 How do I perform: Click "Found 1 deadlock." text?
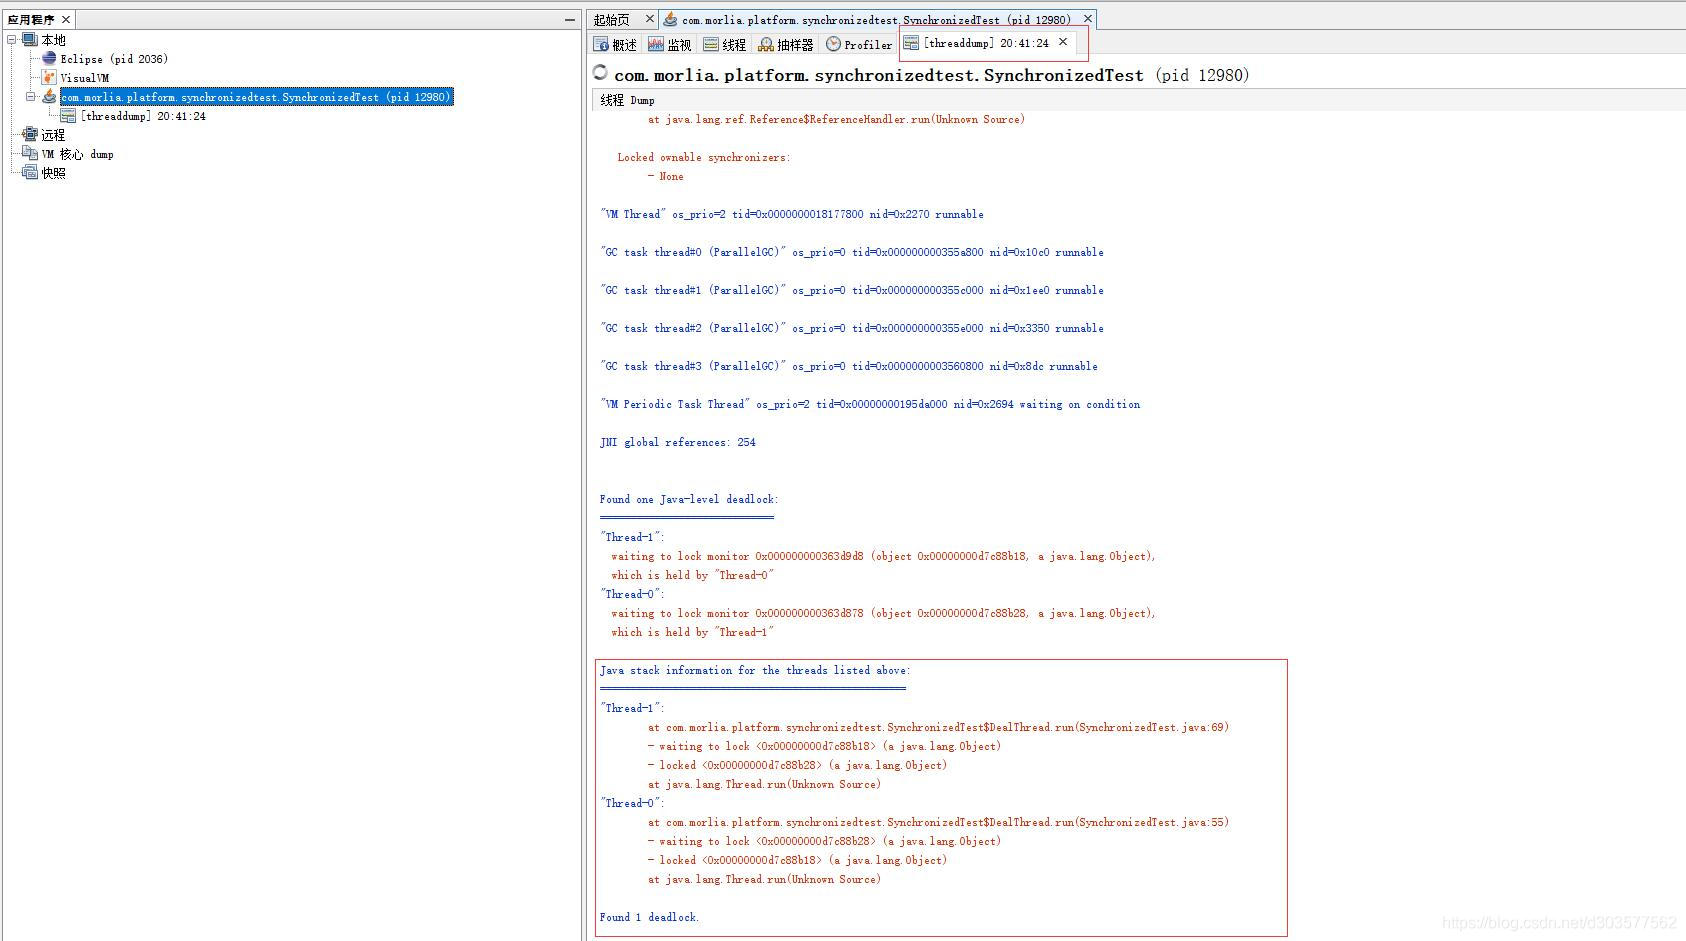pyautogui.click(x=649, y=917)
